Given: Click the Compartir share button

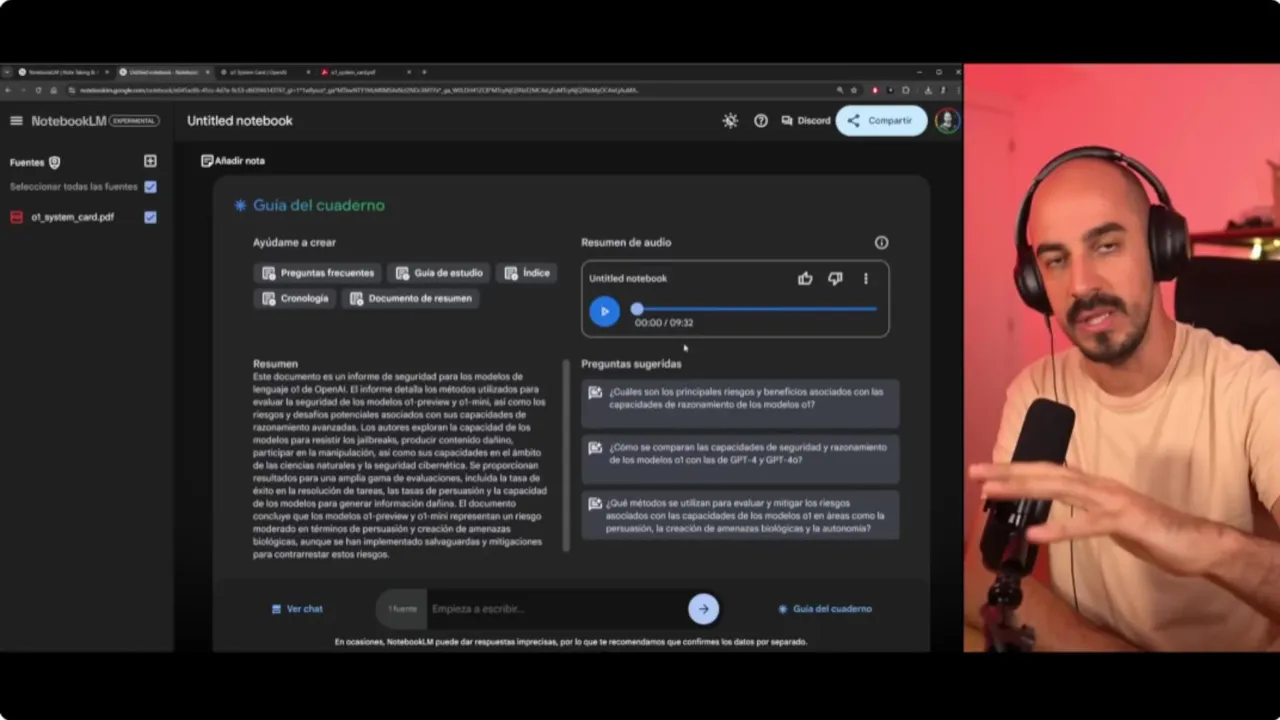Looking at the screenshot, I should click(x=881, y=121).
